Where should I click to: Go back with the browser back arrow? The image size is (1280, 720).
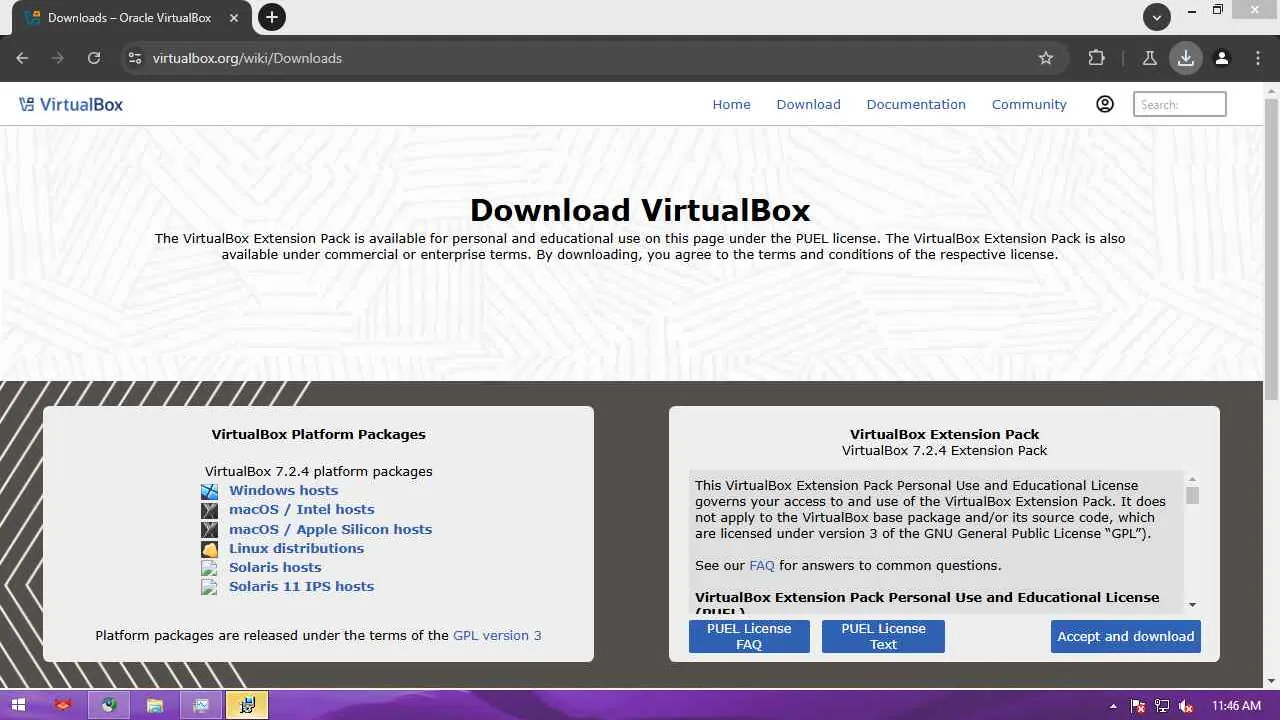[x=22, y=58]
